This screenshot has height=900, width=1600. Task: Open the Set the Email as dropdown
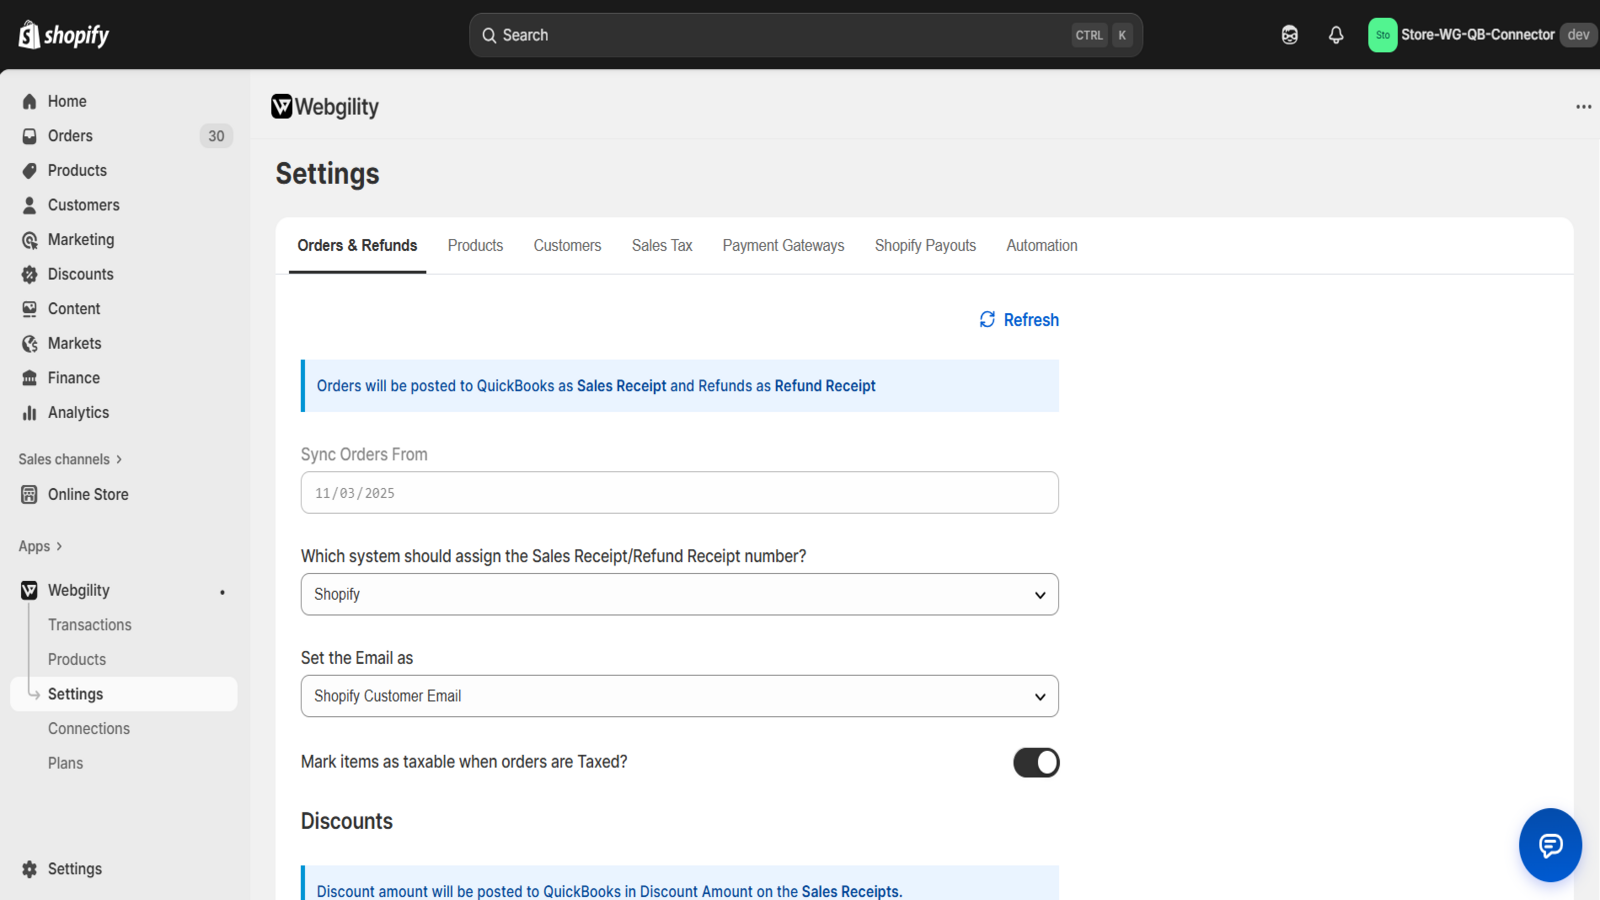[679, 696]
